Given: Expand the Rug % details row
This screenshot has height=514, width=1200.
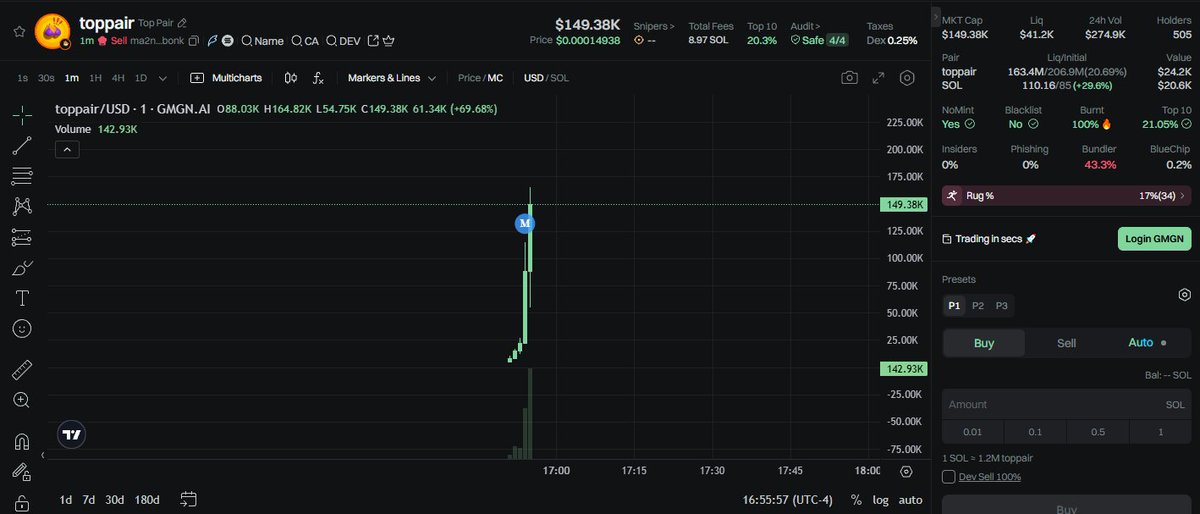Looking at the screenshot, I should click(x=1067, y=195).
